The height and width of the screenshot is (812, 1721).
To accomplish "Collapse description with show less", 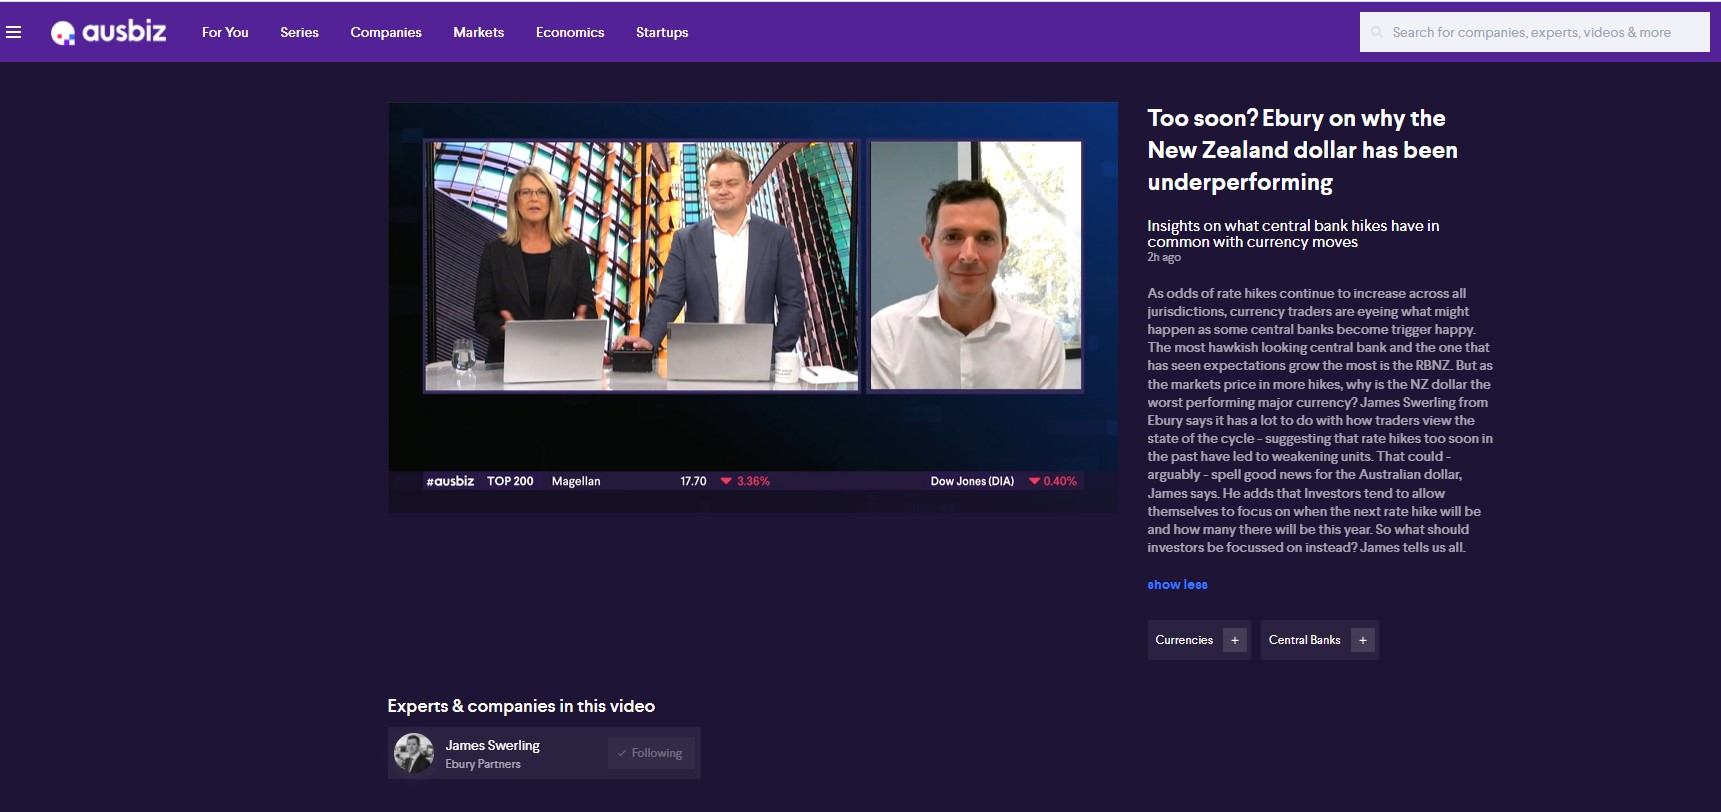I will pyautogui.click(x=1177, y=585).
